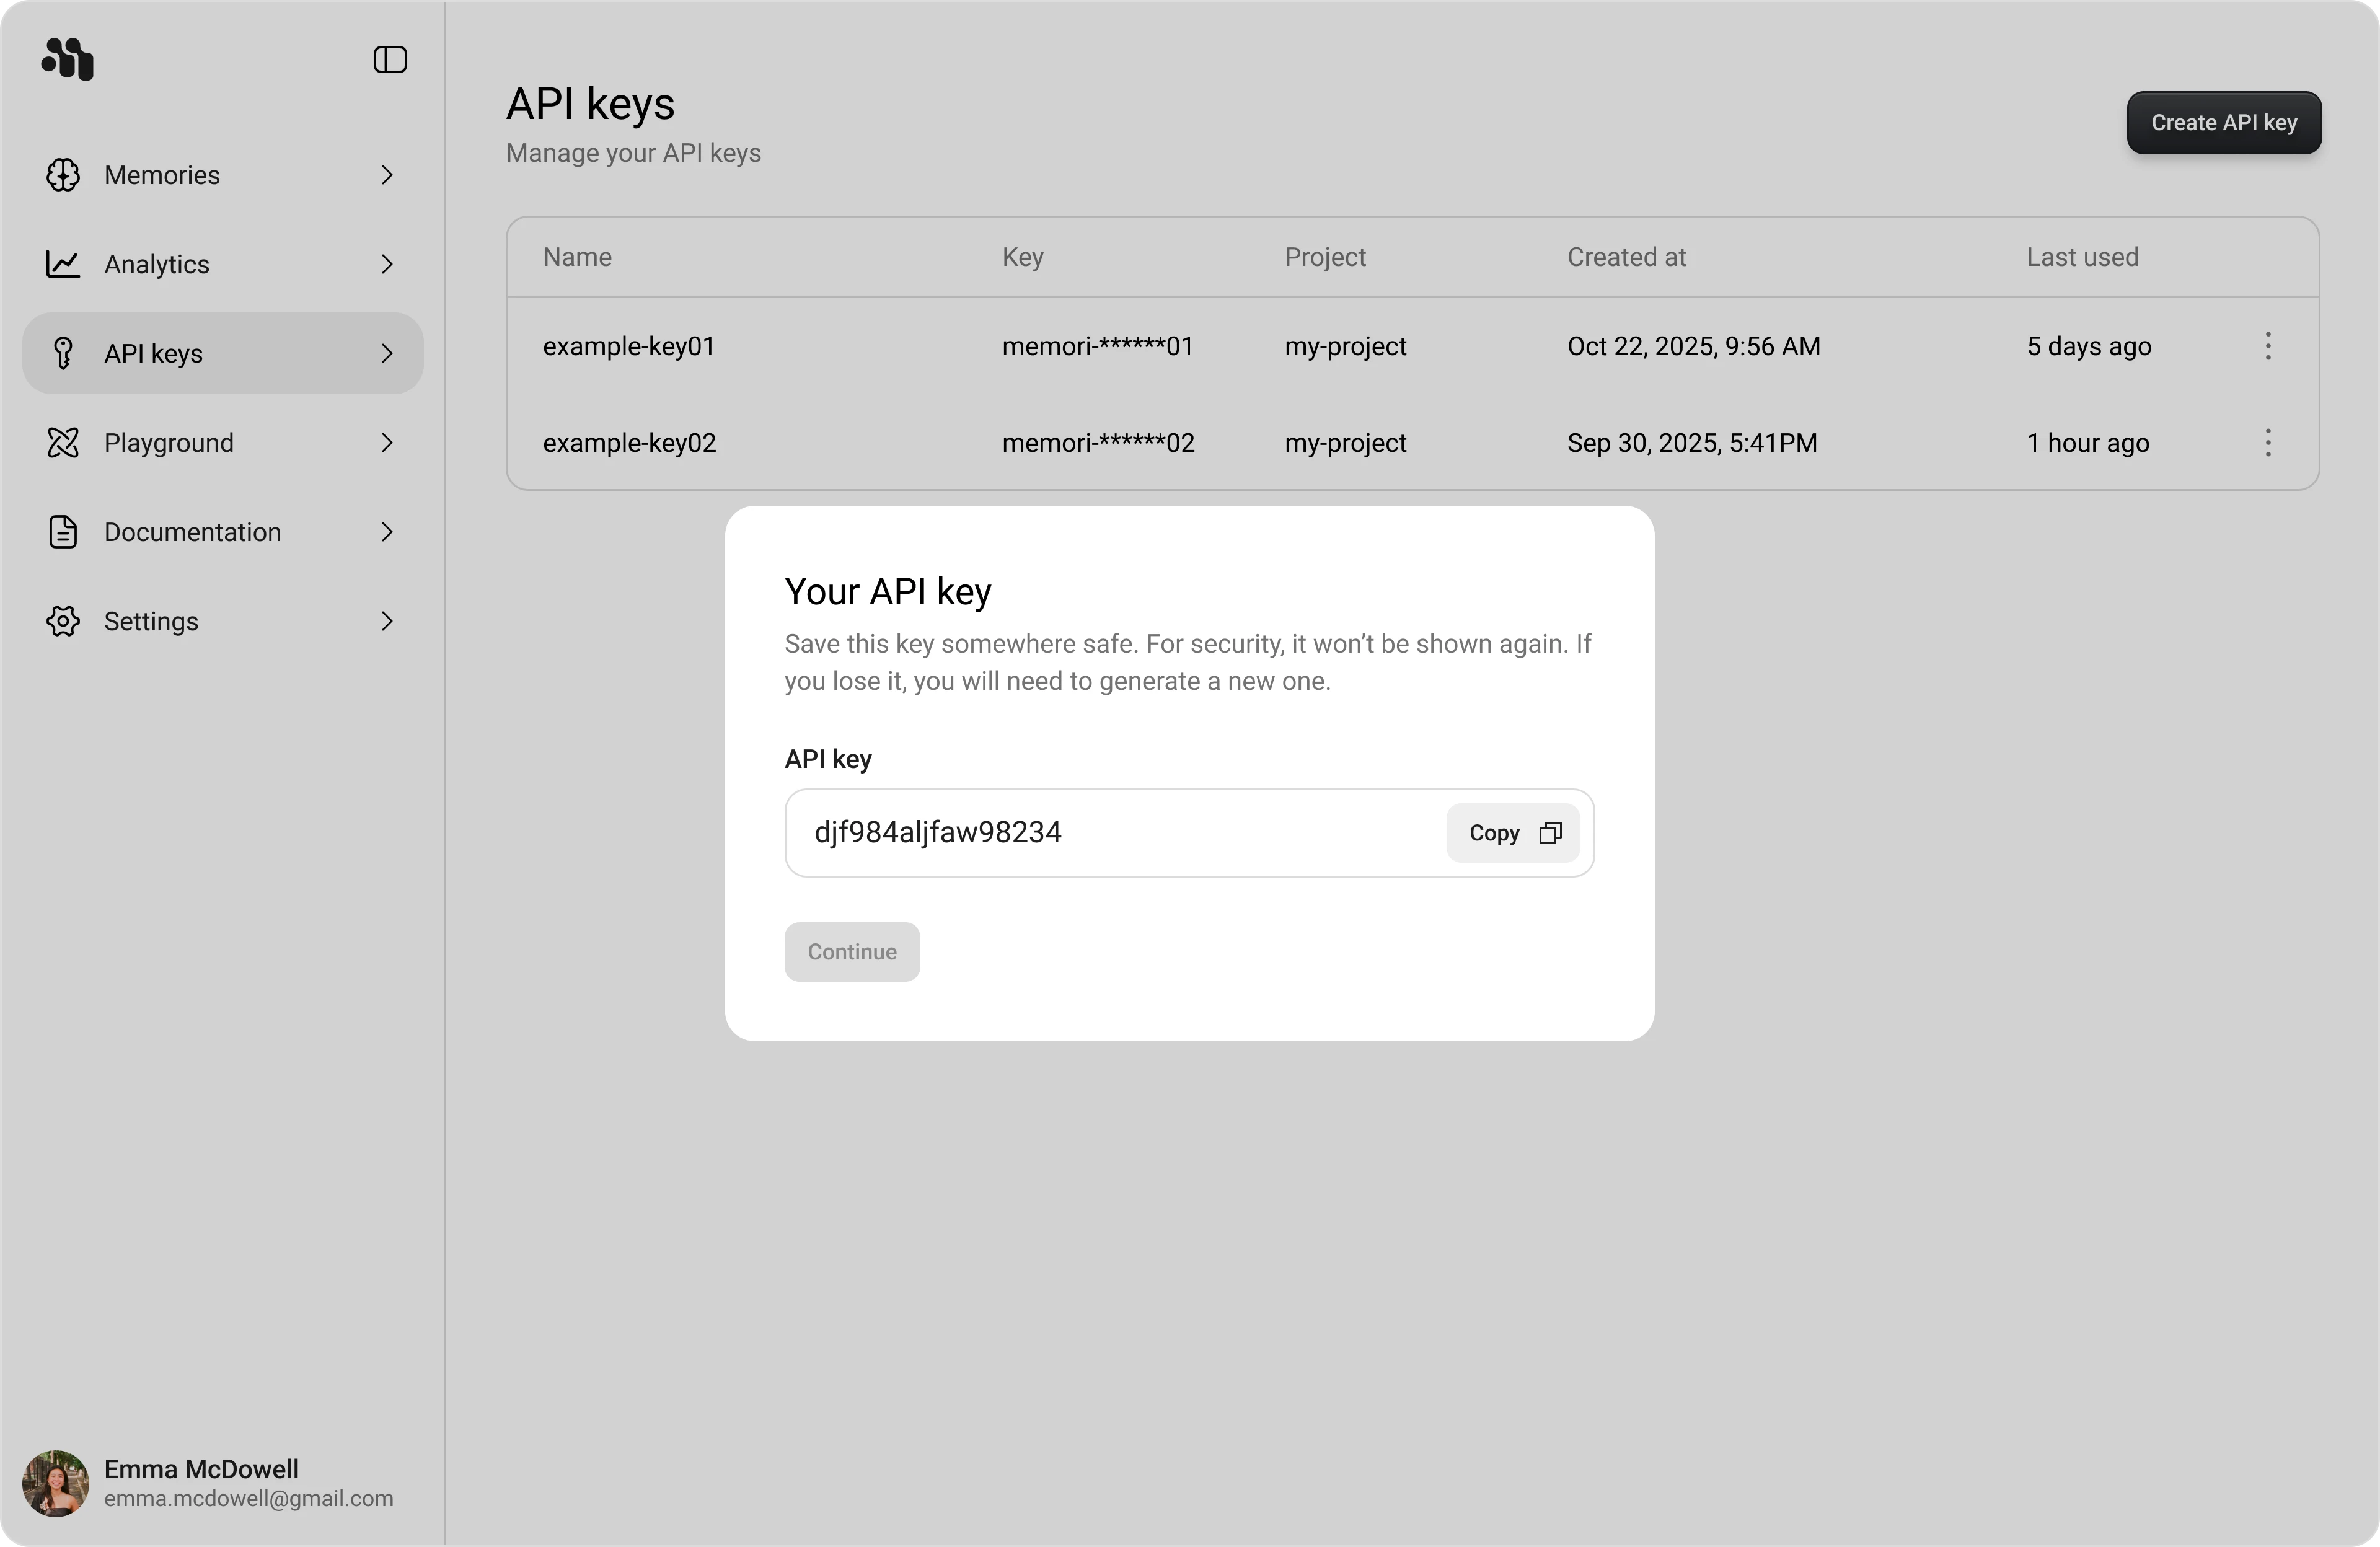This screenshot has height=1547, width=2380.
Task: Click the Playground icon in sidebar
Action: point(63,442)
